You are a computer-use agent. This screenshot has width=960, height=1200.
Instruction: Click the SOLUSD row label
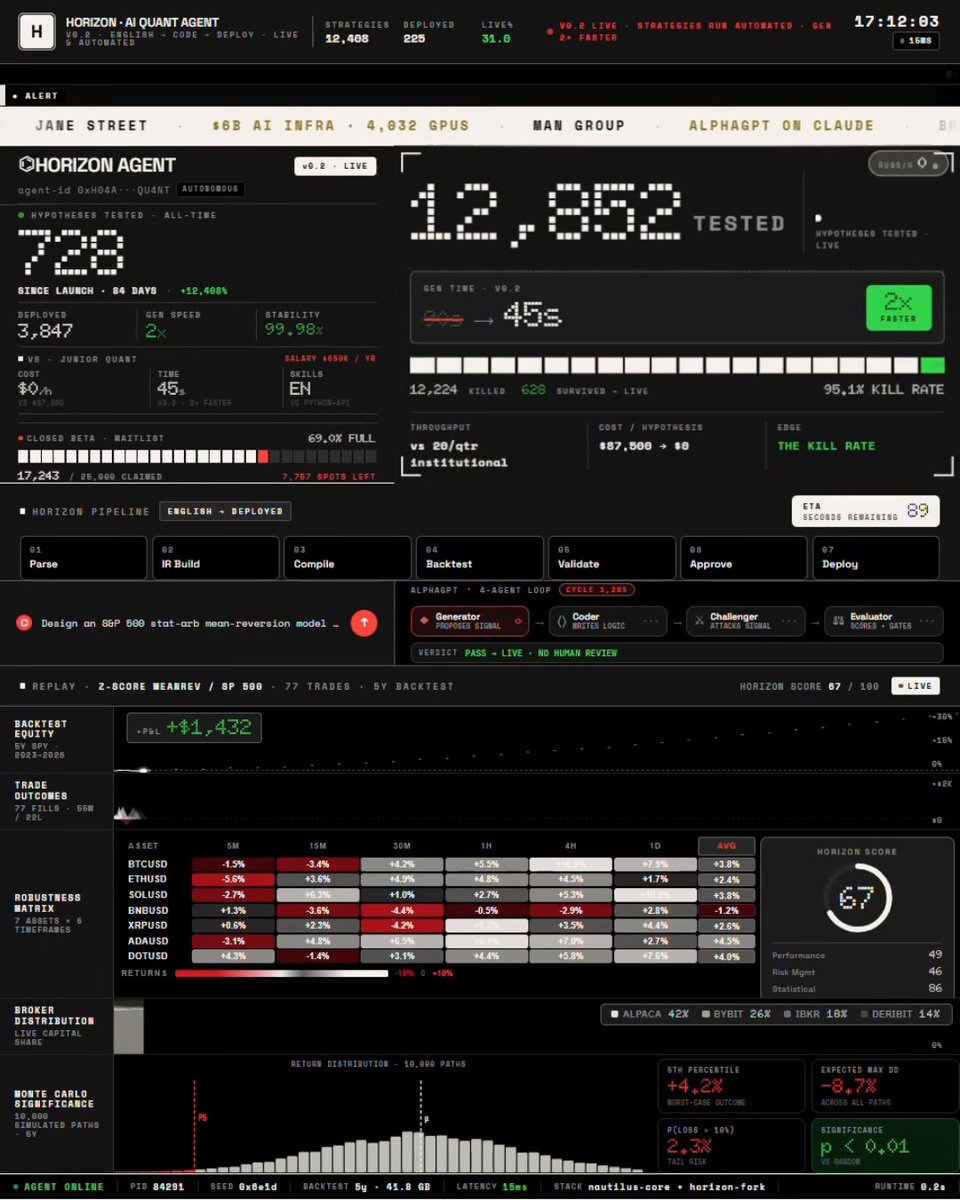(x=148, y=895)
